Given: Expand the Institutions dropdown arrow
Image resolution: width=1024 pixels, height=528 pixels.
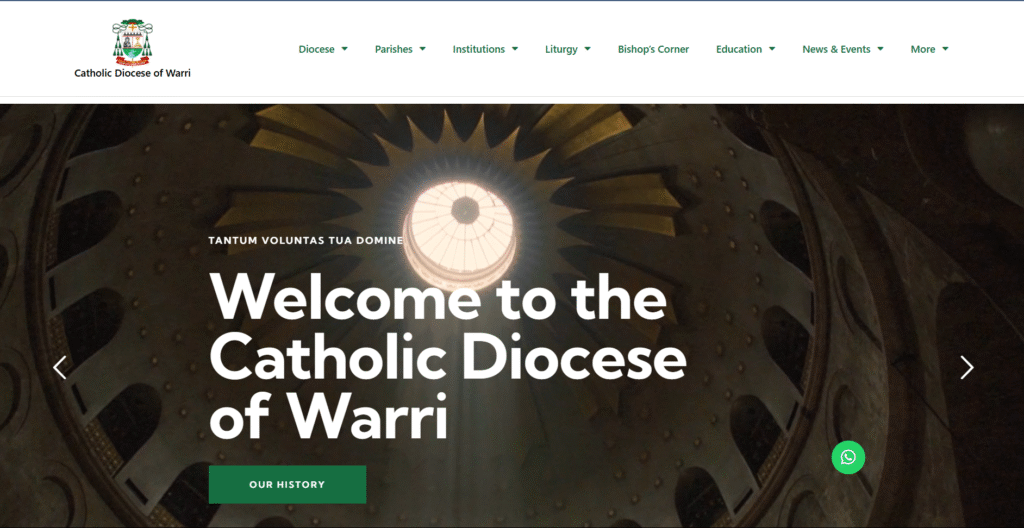Looking at the screenshot, I should click(515, 49).
